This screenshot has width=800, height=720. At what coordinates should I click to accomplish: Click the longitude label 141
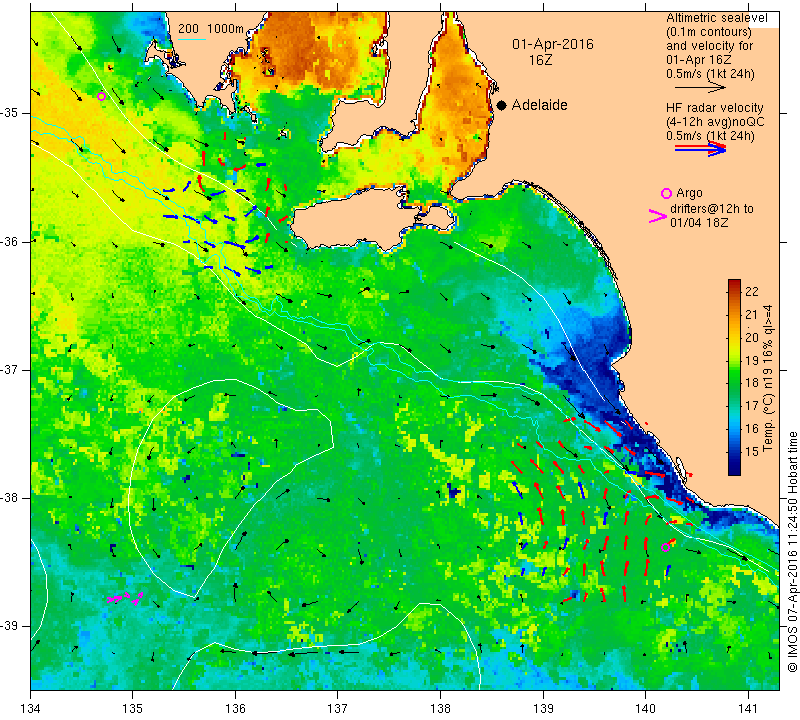[x=748, y=708]
